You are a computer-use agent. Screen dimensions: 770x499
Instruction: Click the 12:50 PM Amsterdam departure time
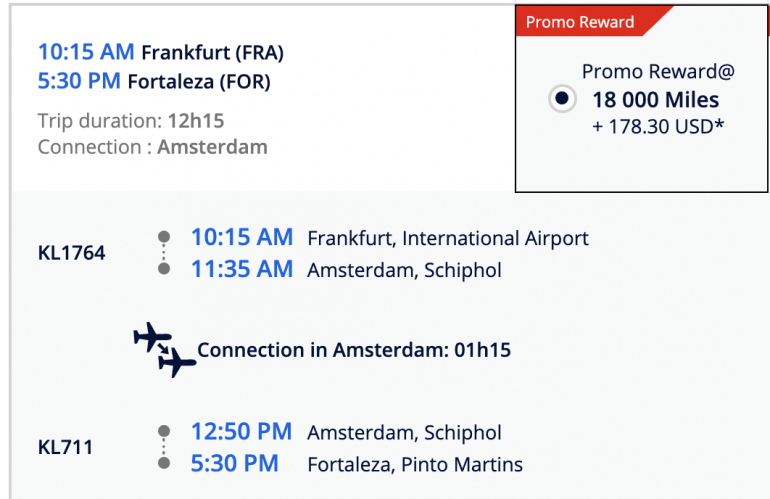(x=242, y=432)
